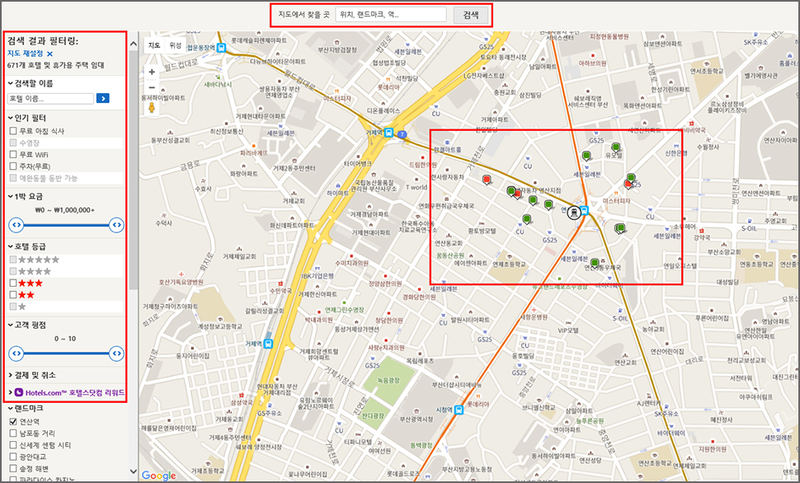This screenshot has width=800, height=483.
Task: Click the X next to 지도 재설정
Action: [x=50, y=53]
